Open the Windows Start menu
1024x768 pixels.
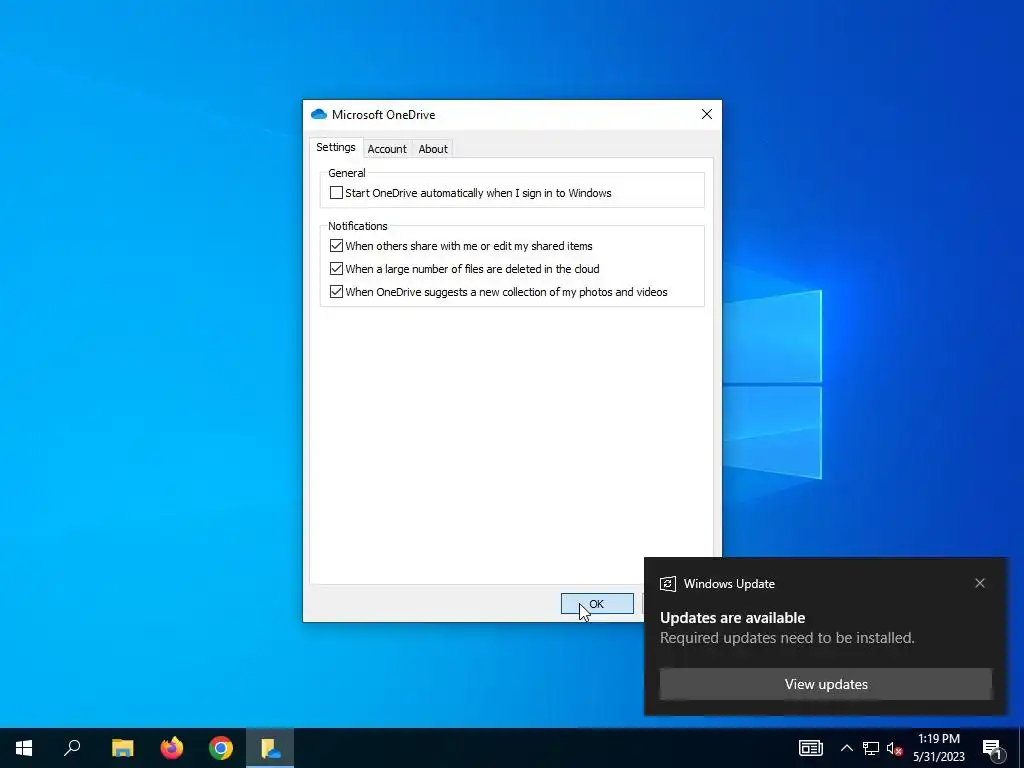pos(24,748)
